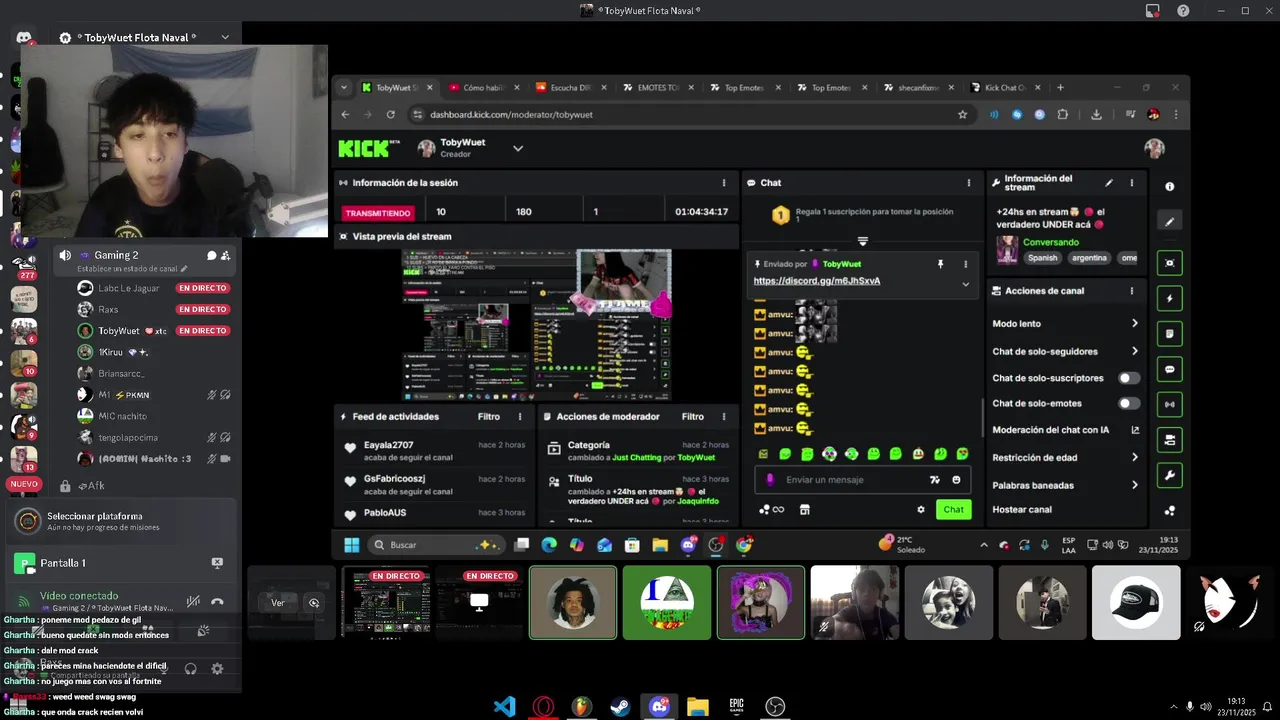Send message with the green Chat button
The image size is (1280, 720).
click(954, 509)
